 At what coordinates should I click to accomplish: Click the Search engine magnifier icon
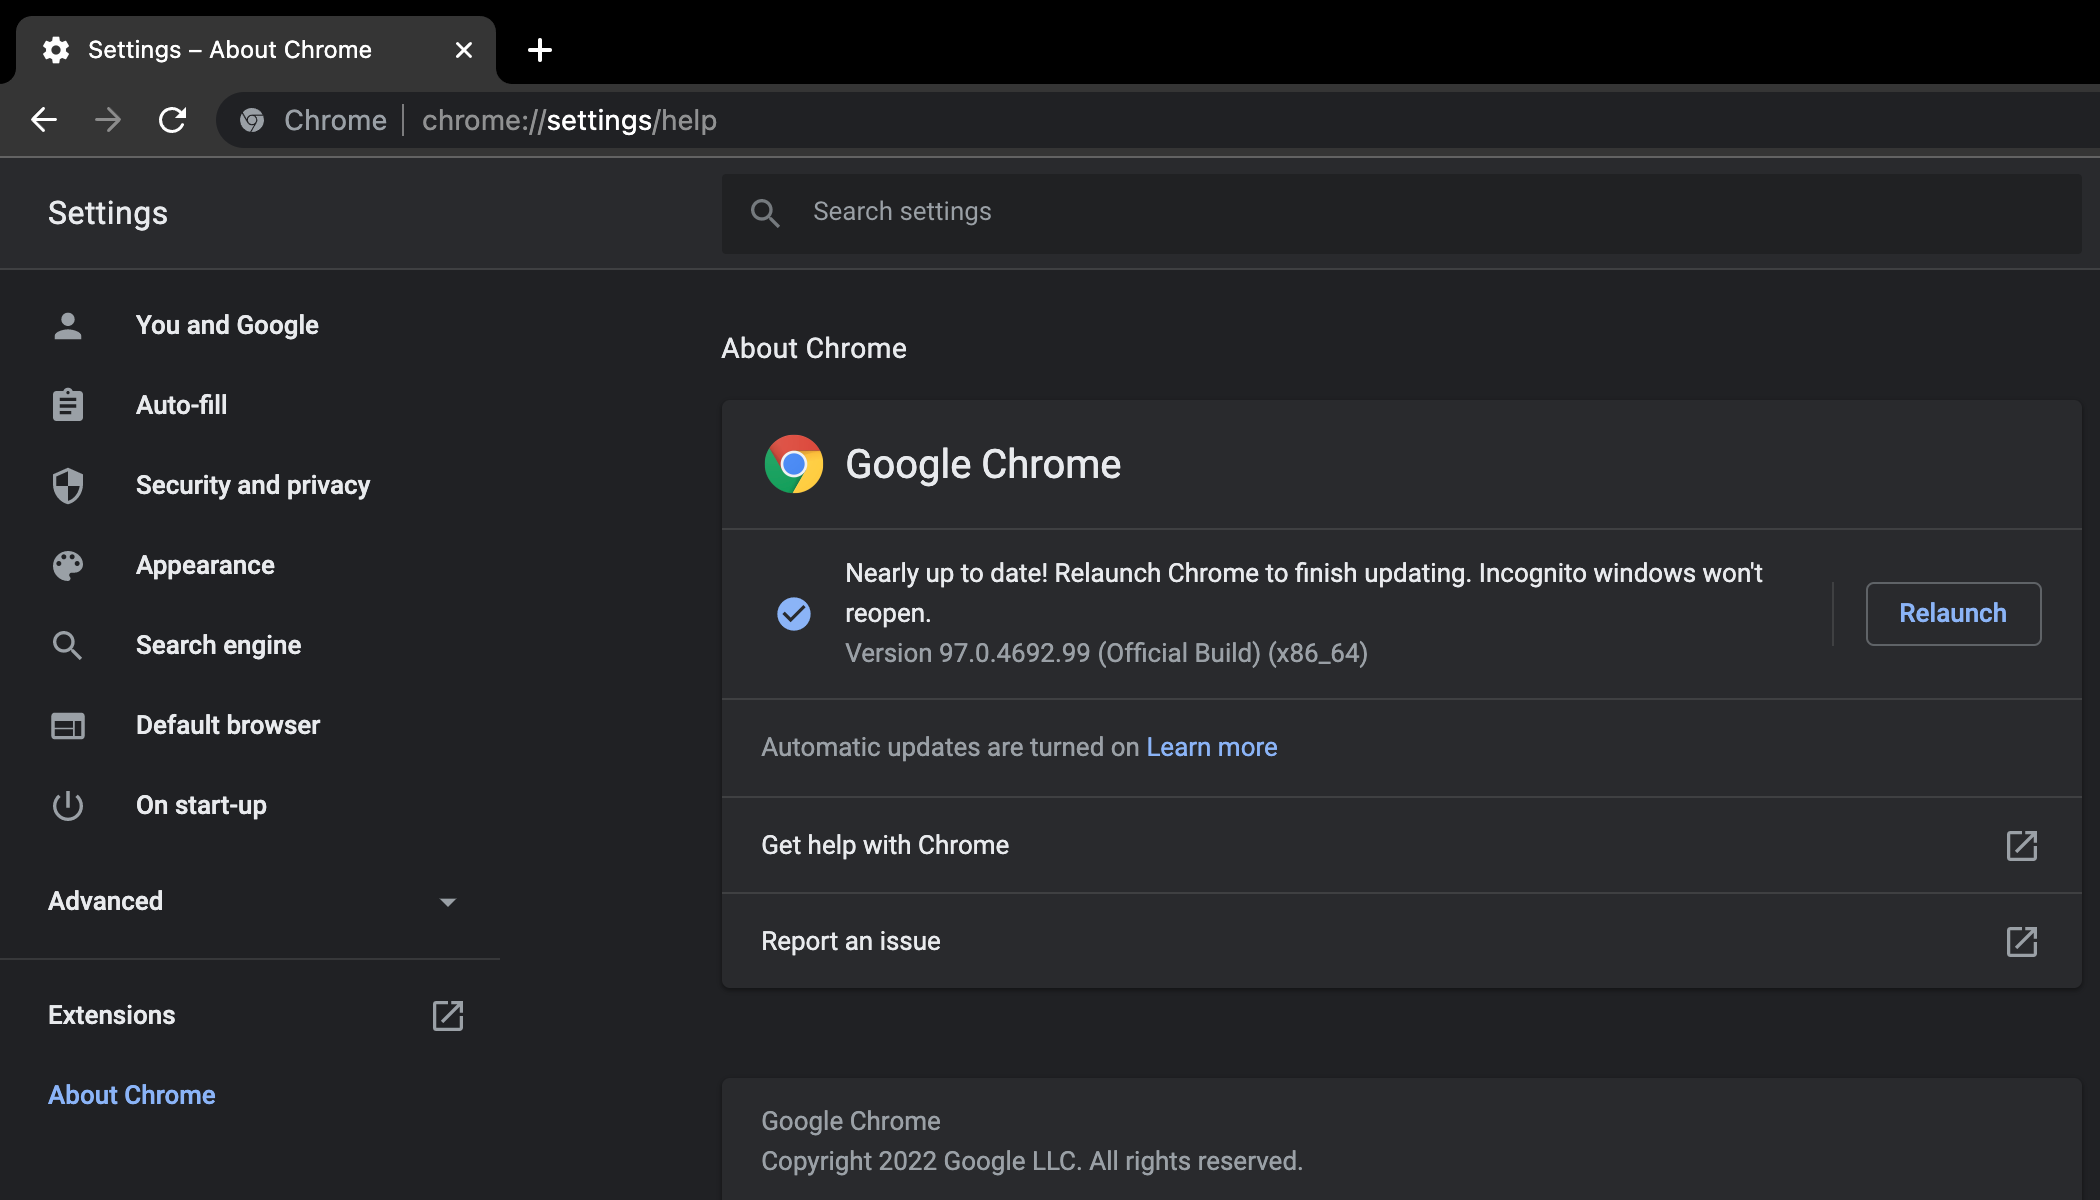(66, 643)
